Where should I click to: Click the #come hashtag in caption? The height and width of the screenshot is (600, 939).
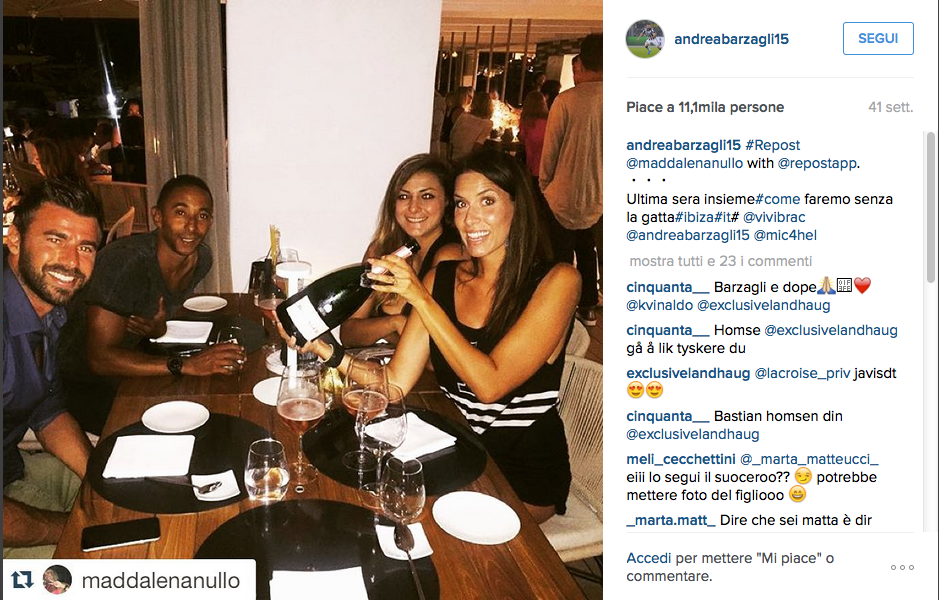click(777, 199)
